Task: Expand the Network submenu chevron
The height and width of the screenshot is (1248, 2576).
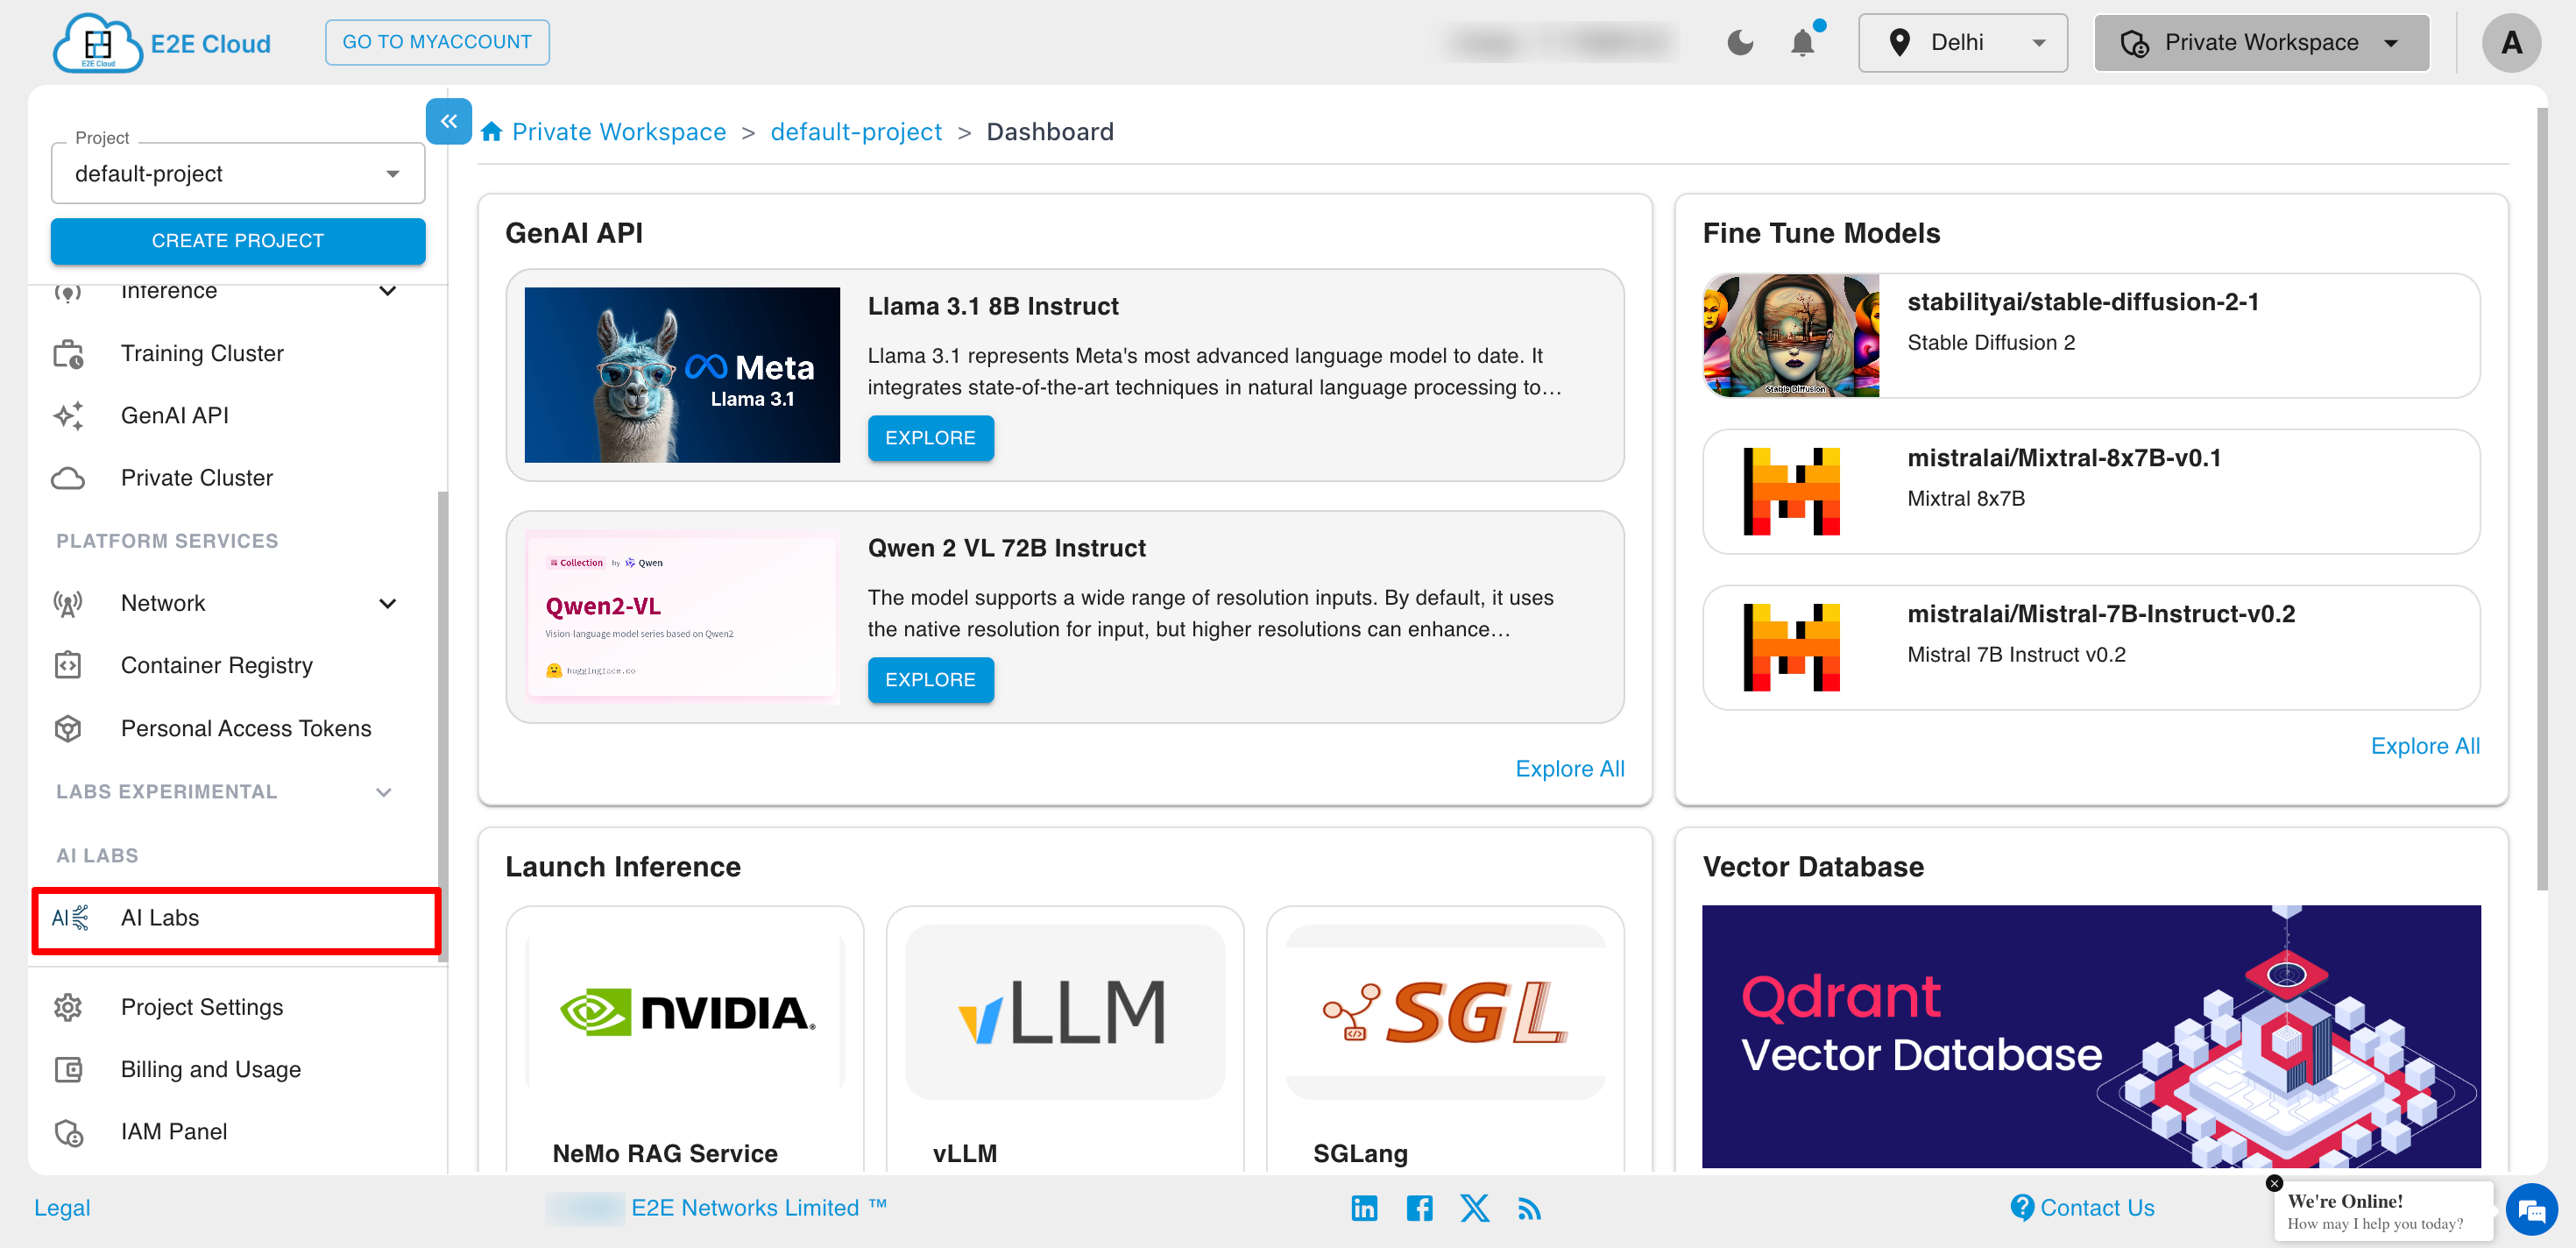Action: coord(388,603)
